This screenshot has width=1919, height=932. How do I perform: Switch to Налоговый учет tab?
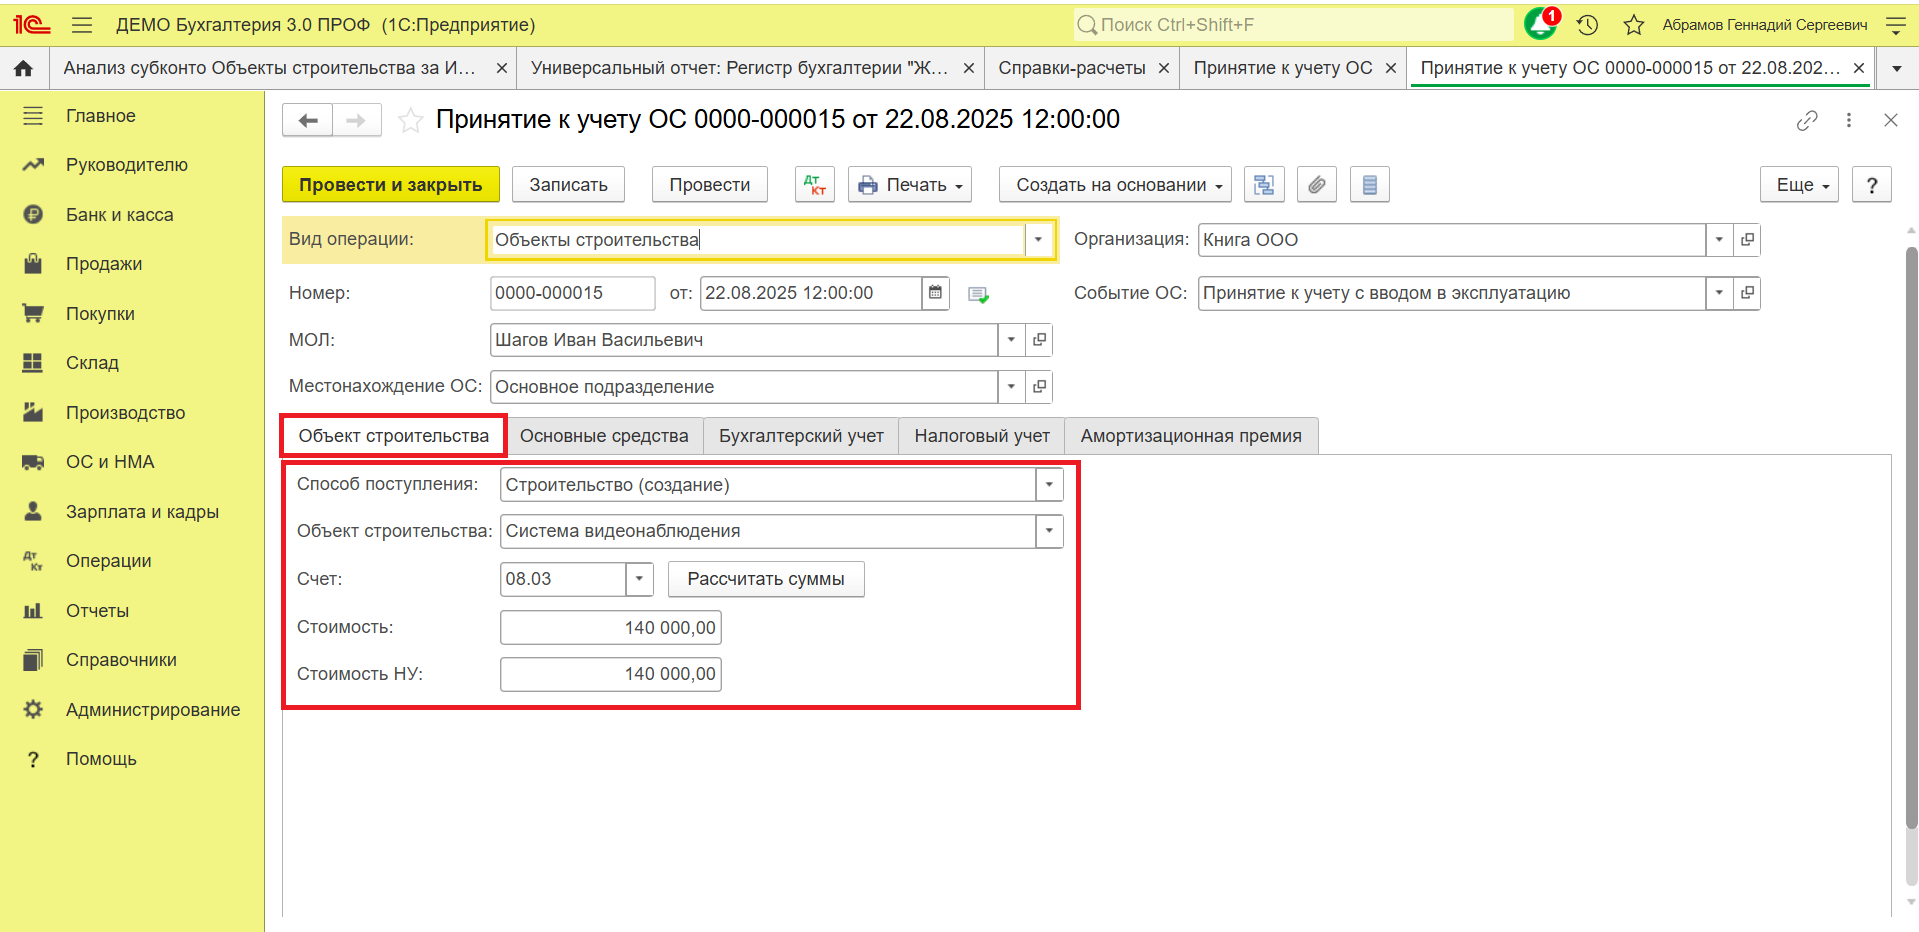982,436
